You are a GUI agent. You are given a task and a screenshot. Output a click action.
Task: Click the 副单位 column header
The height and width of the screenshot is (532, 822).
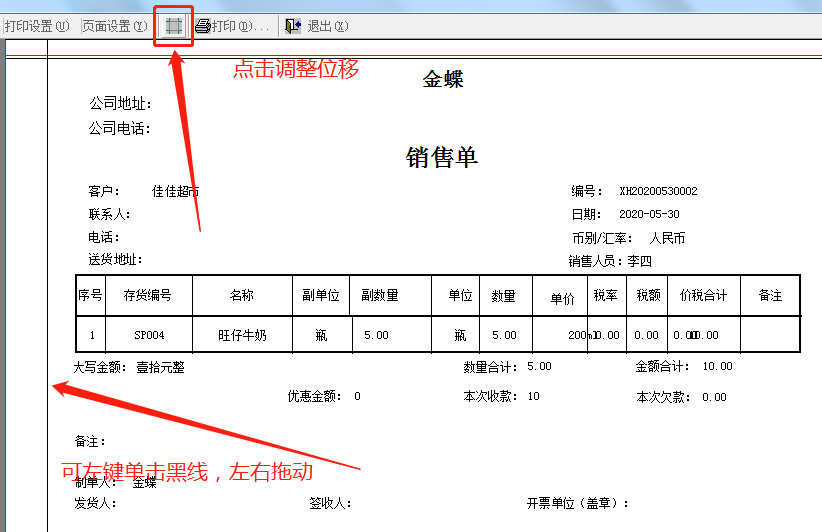(x=321, y=296)
